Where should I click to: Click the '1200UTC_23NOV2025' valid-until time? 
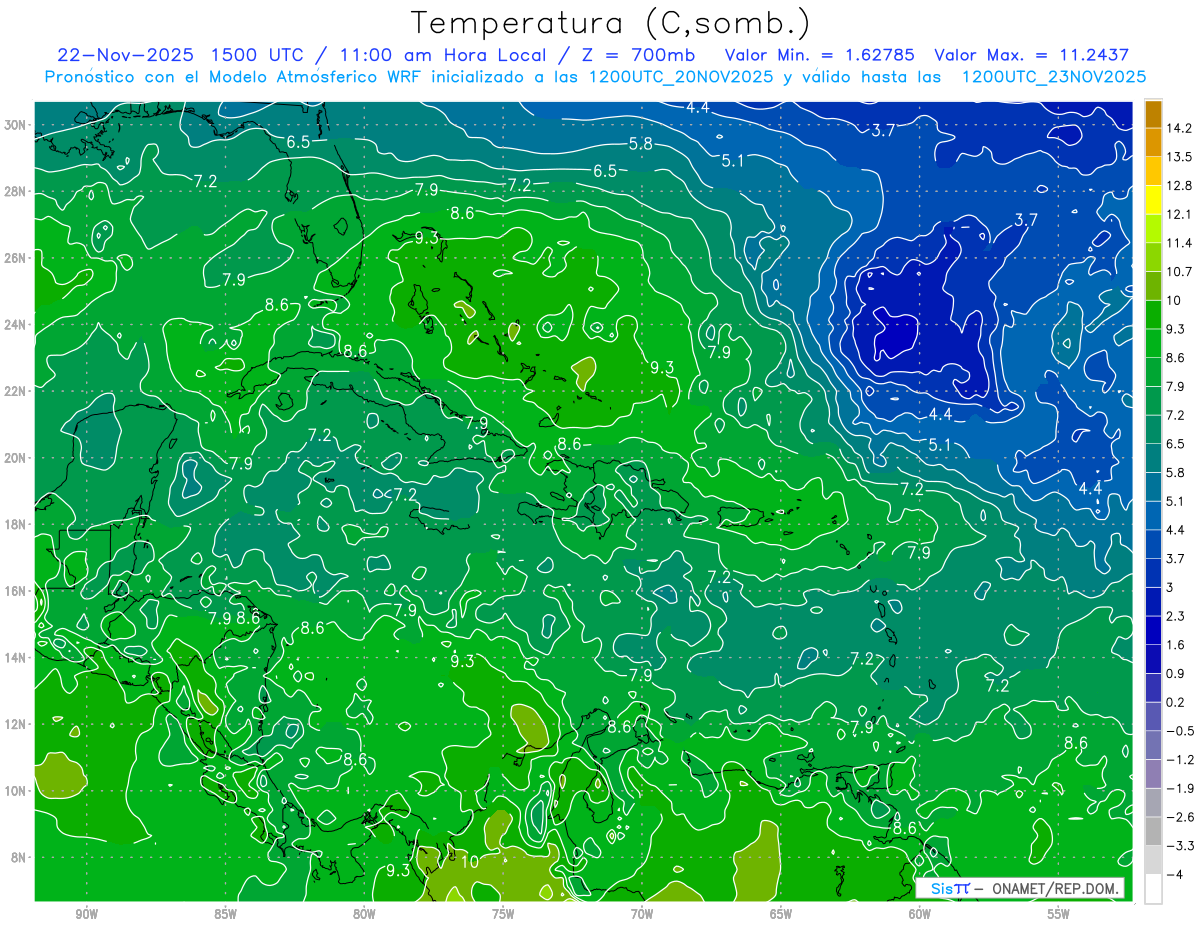point(1053,76)
